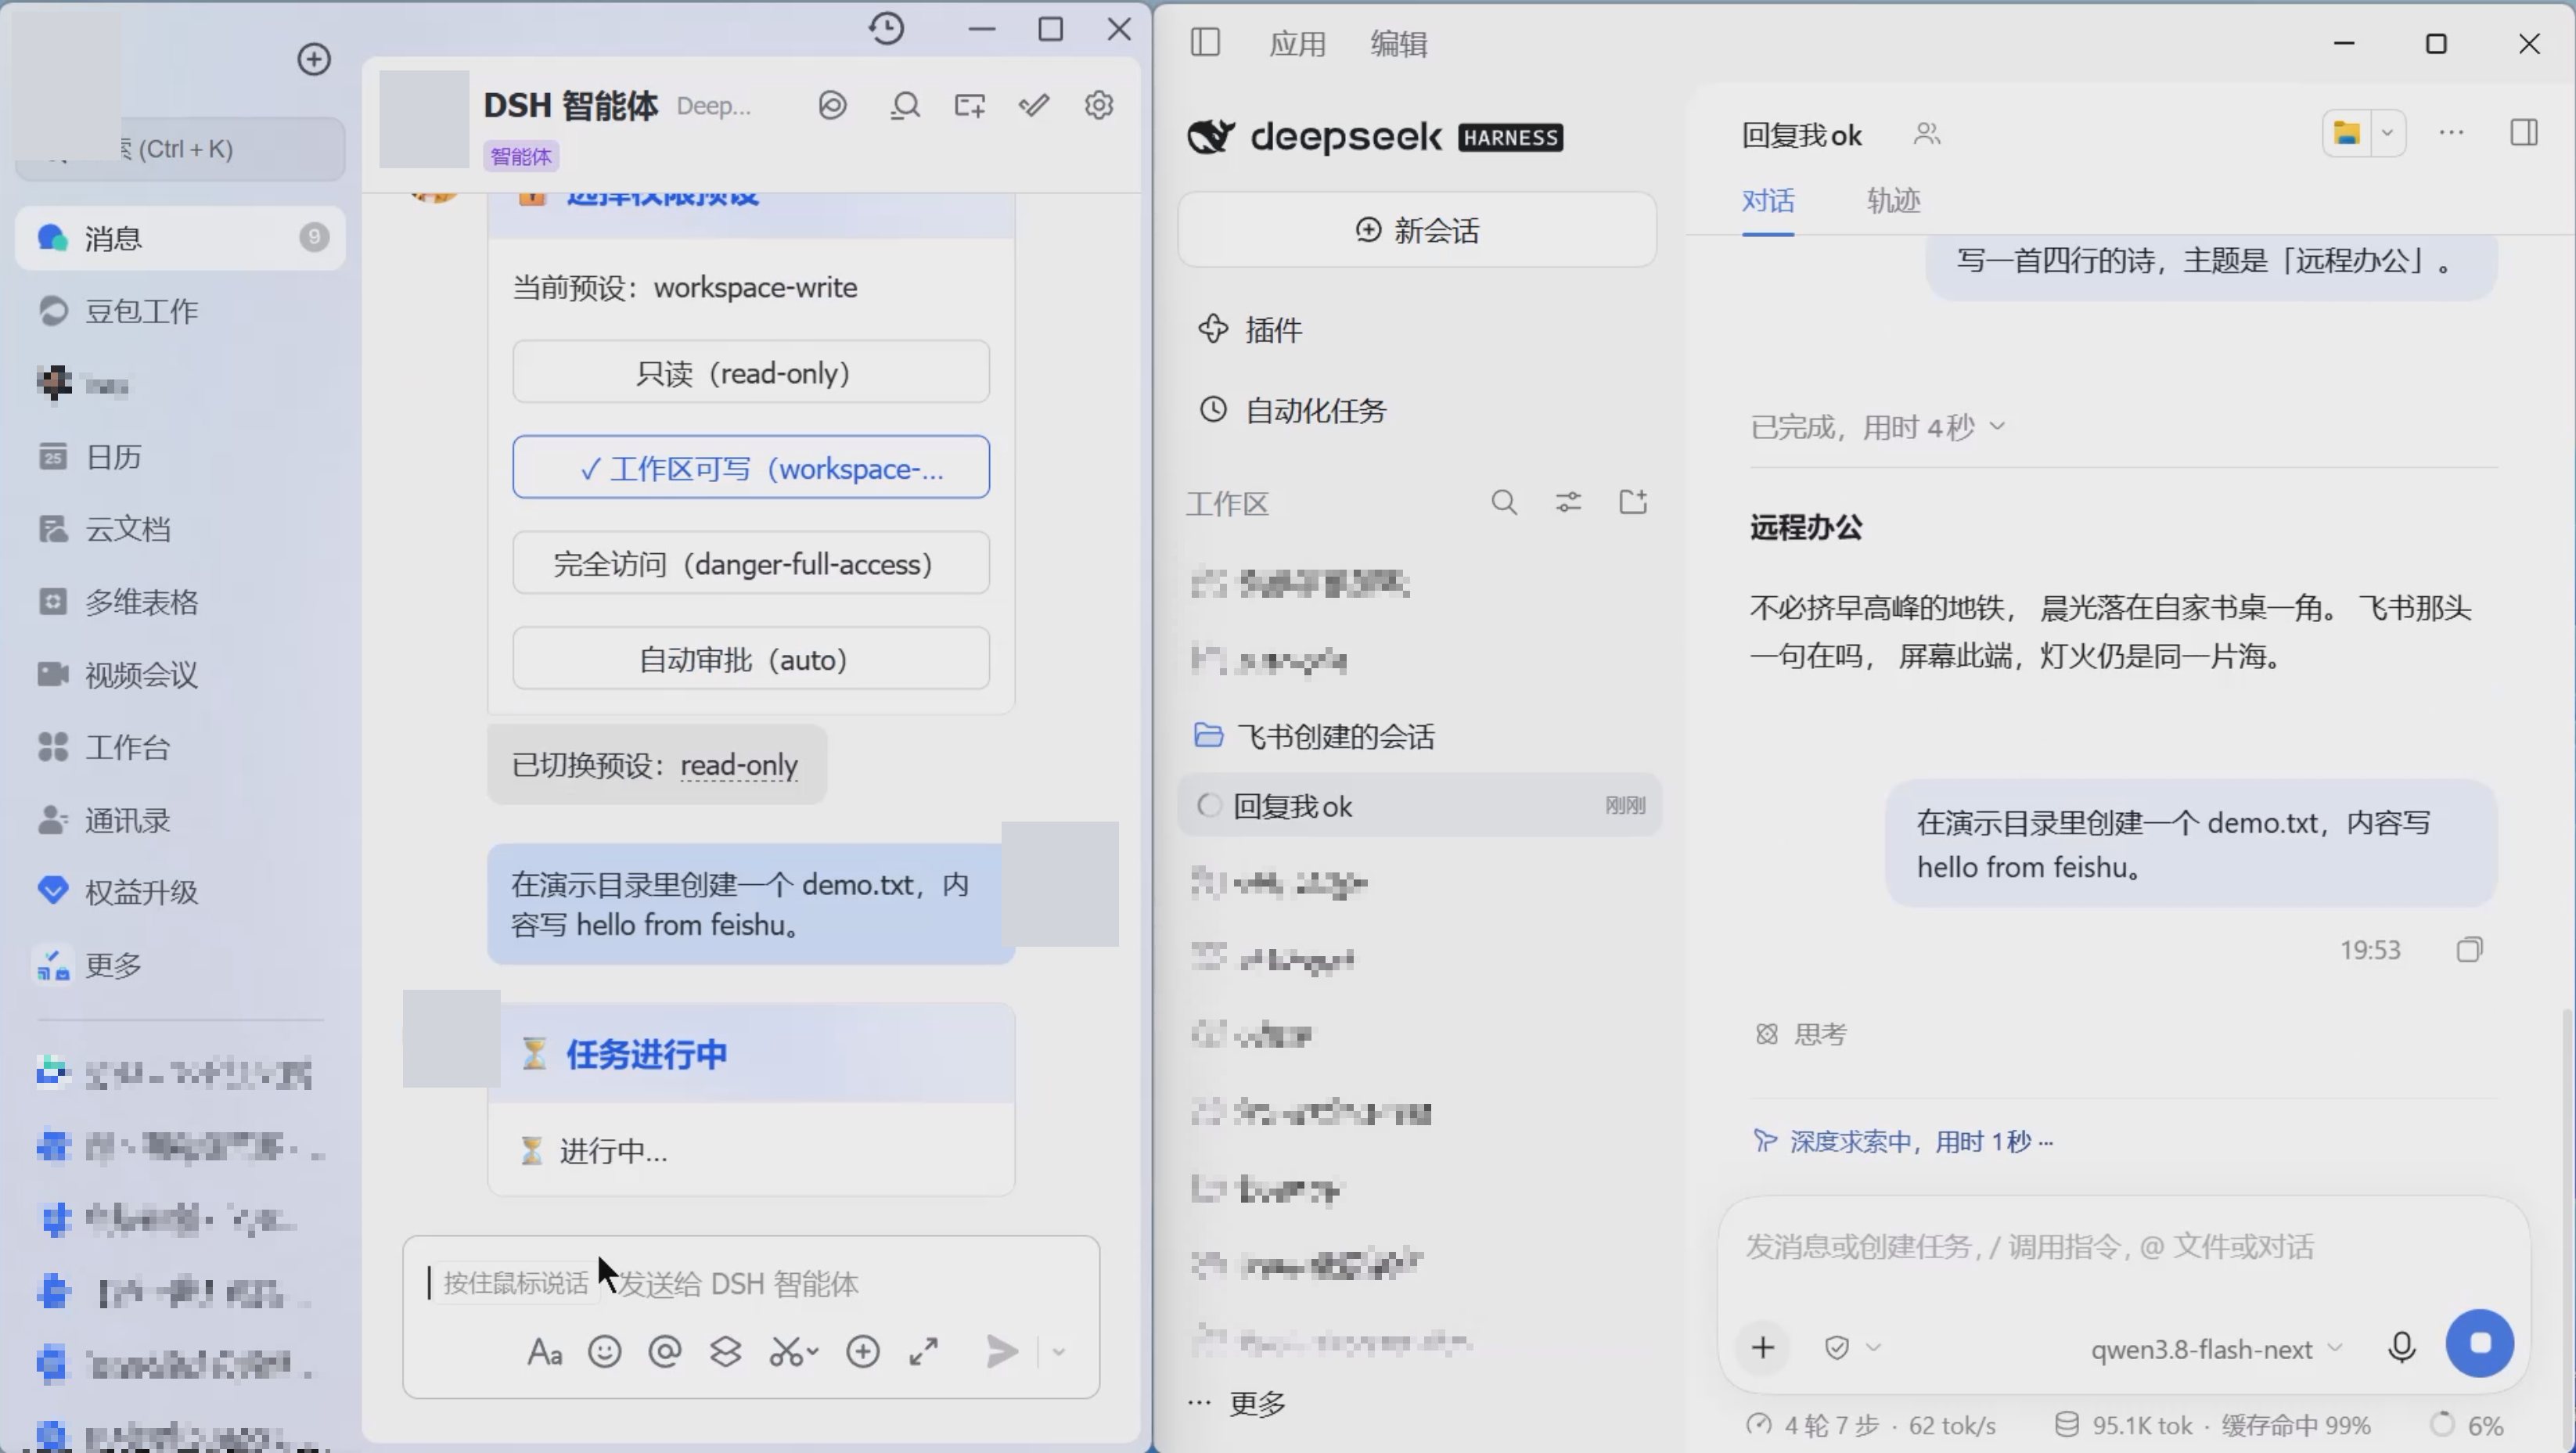
Task: Copy the demo.txt message with the copy icon
Action: (2469, 949)
